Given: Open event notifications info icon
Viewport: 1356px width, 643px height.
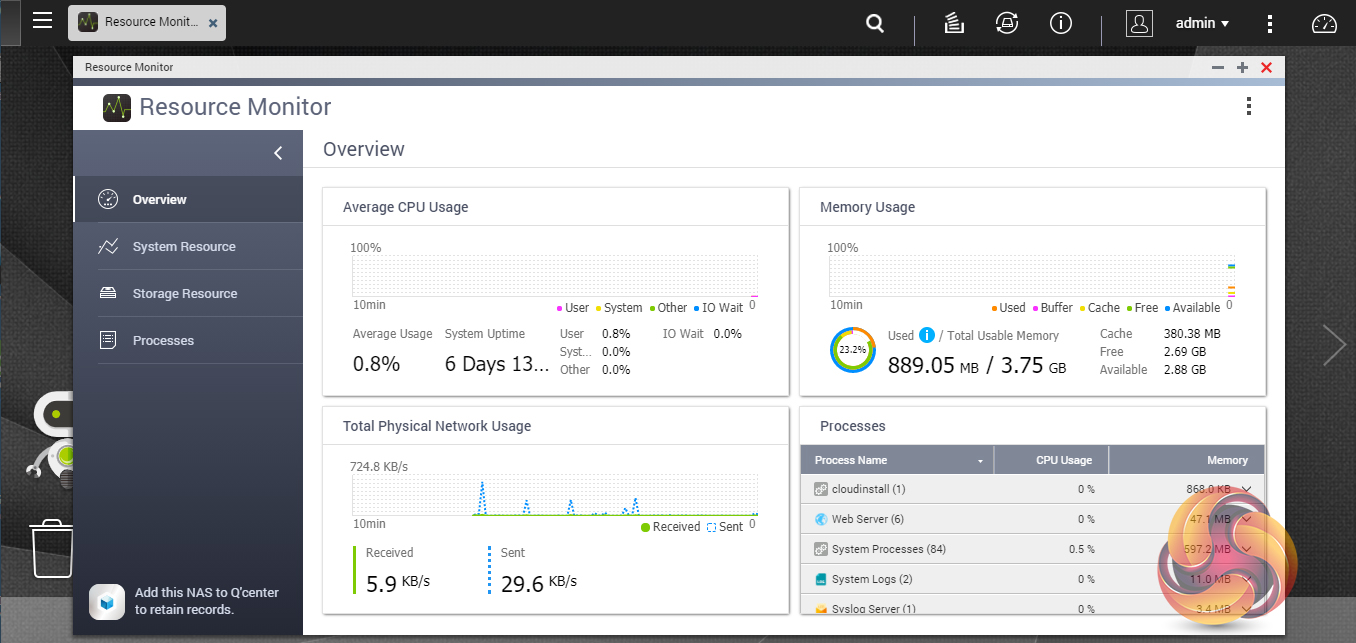Looking at the screenshot, I should [x=1060, y=23].
